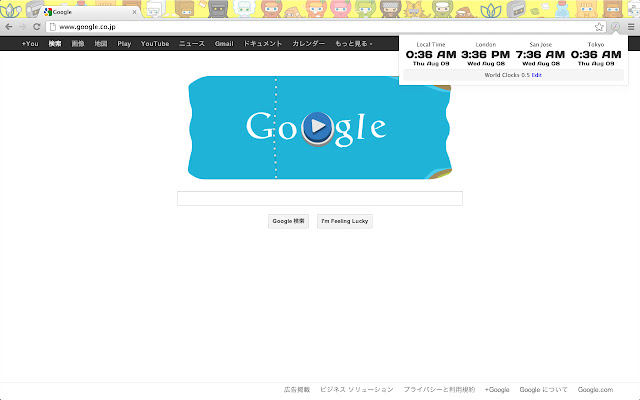Open ニュース in the Google bar
Screen dimensions: 640x400
192,44
